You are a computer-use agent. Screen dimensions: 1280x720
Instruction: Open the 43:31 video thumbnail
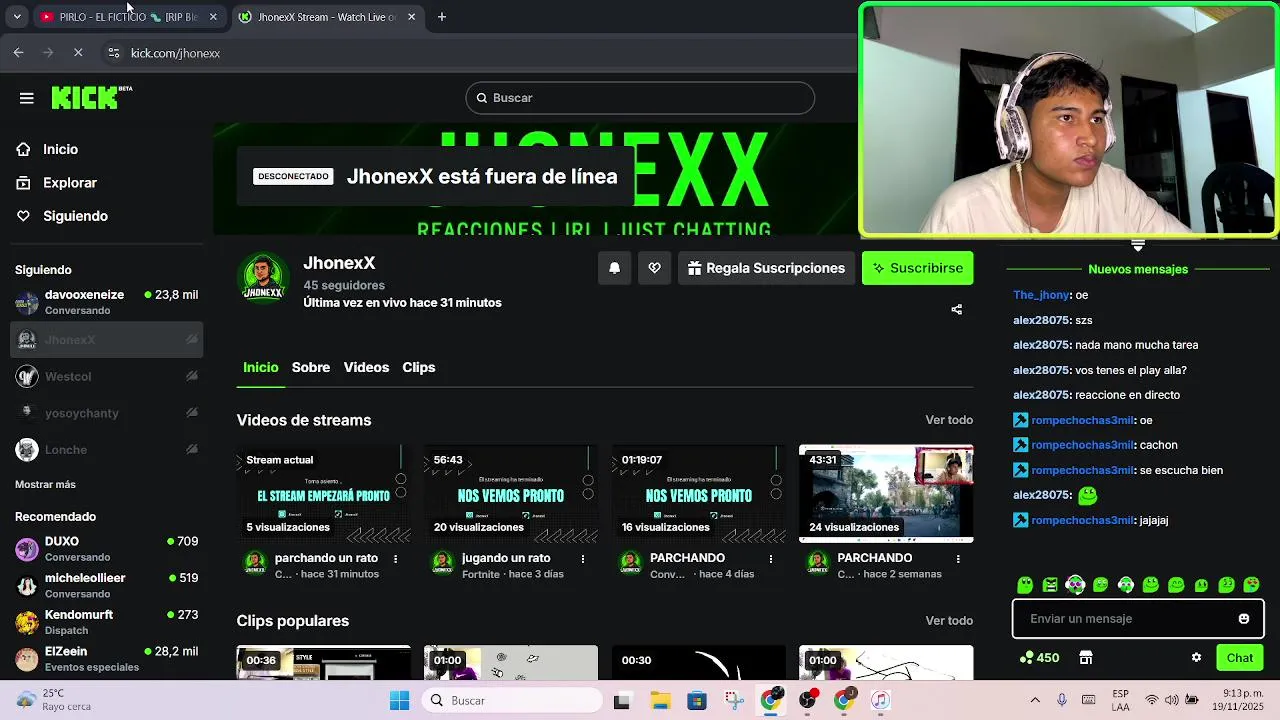click(886, 494)
